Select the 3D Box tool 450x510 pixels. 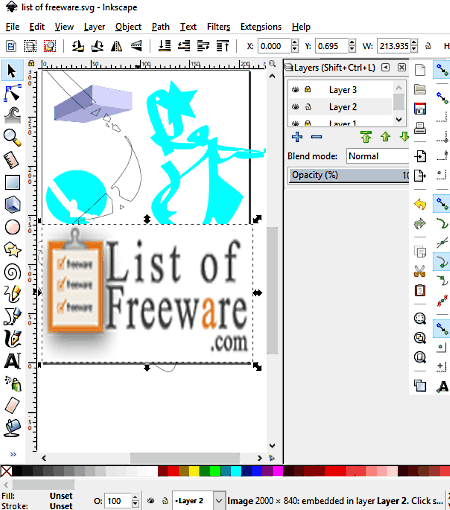coord(12,204)
